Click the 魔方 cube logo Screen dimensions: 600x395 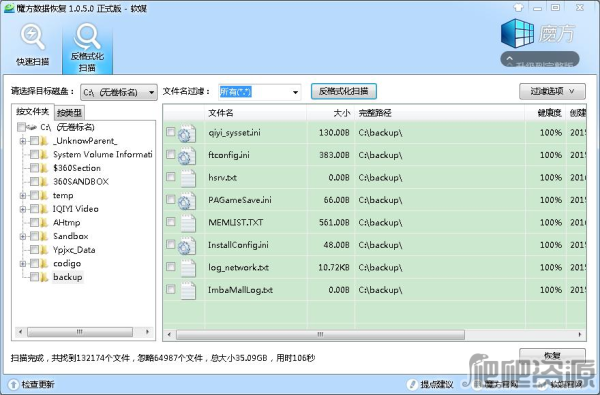pos(517,33)
